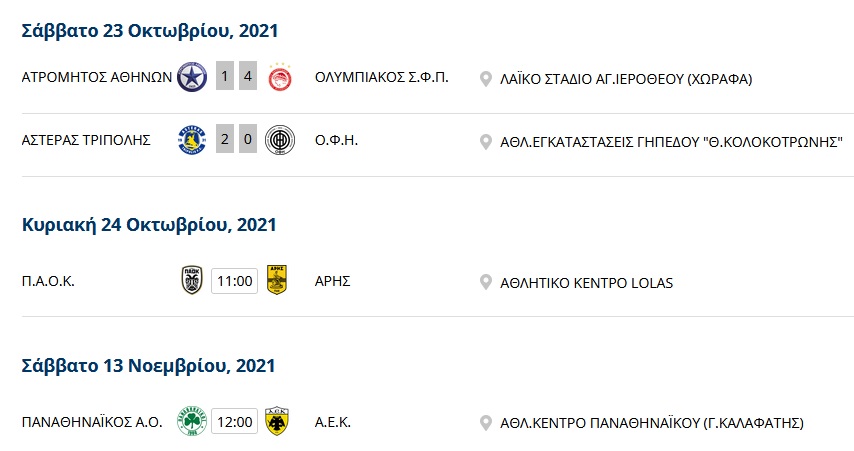Click the Ο.Φ.Η. black circular crest

(280, 140)
